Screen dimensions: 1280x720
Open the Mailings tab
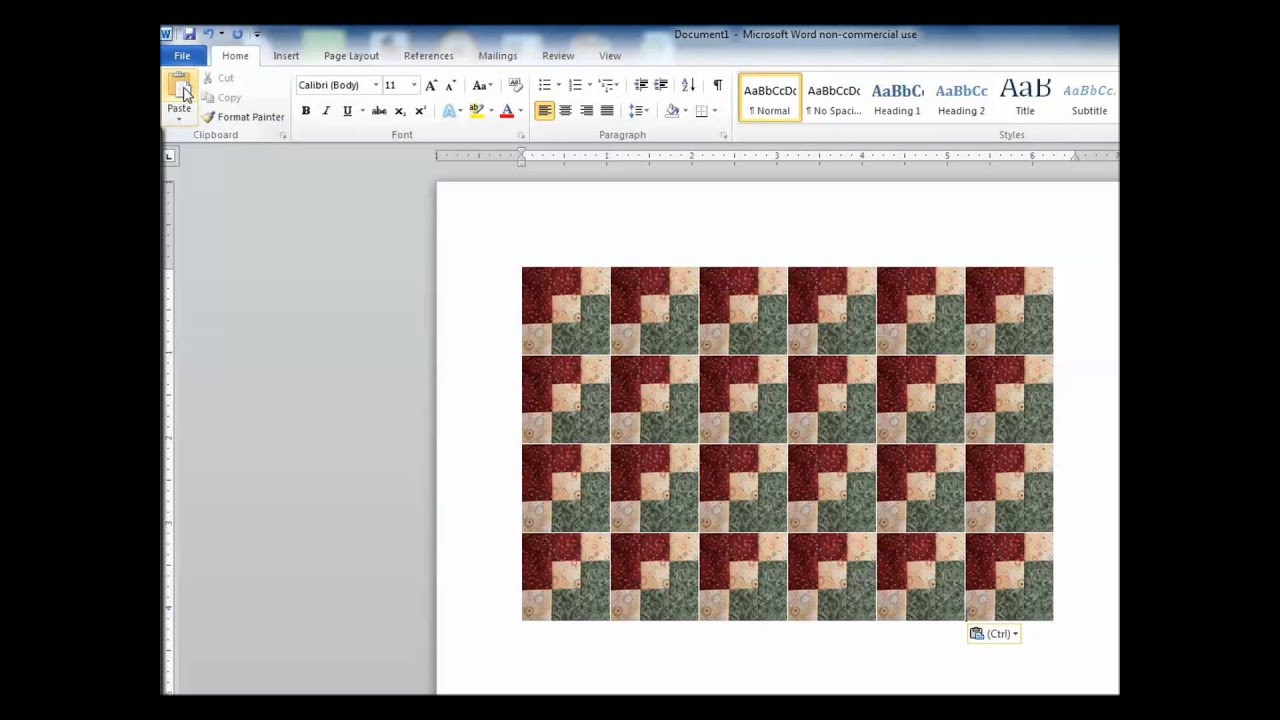497,56
